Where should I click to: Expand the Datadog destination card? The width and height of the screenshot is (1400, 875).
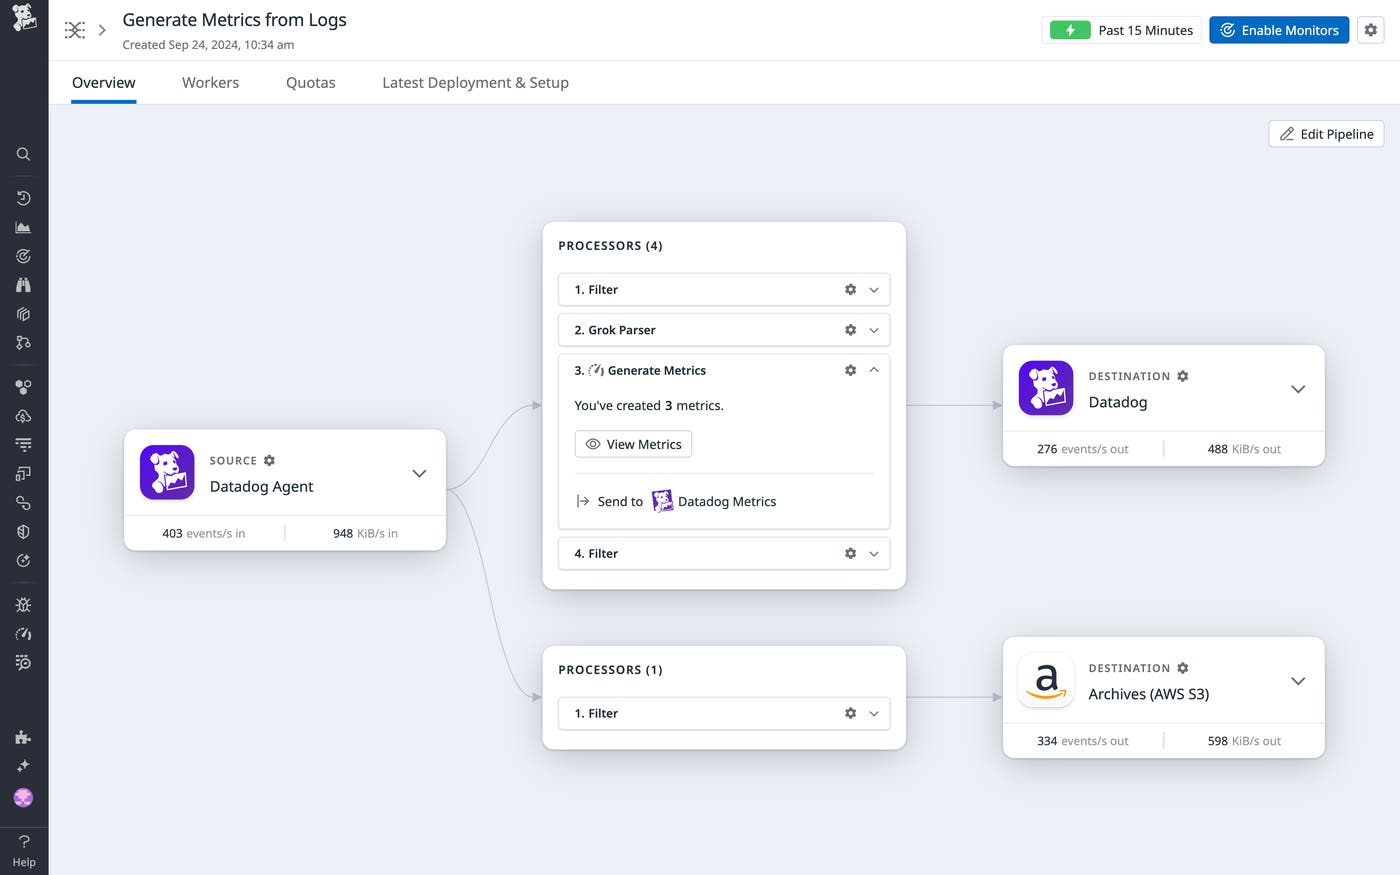[x=1298, y=389]
